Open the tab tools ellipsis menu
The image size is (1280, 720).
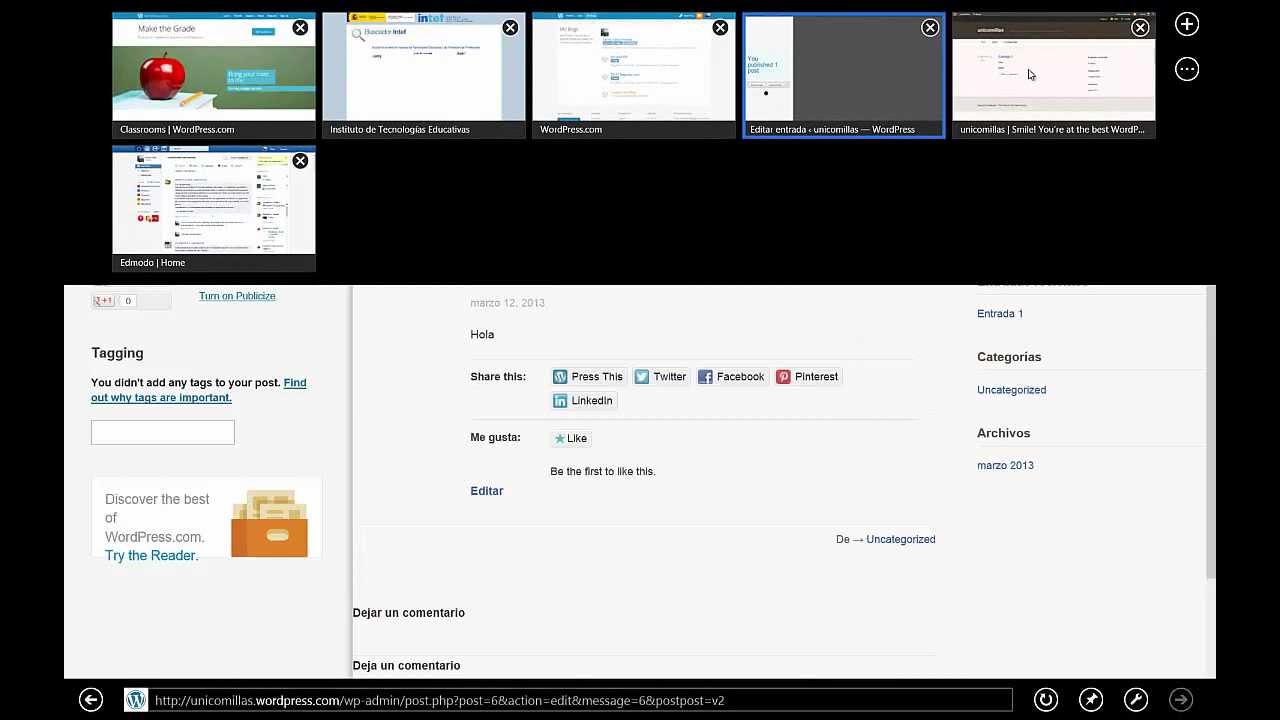(1187, 69)
